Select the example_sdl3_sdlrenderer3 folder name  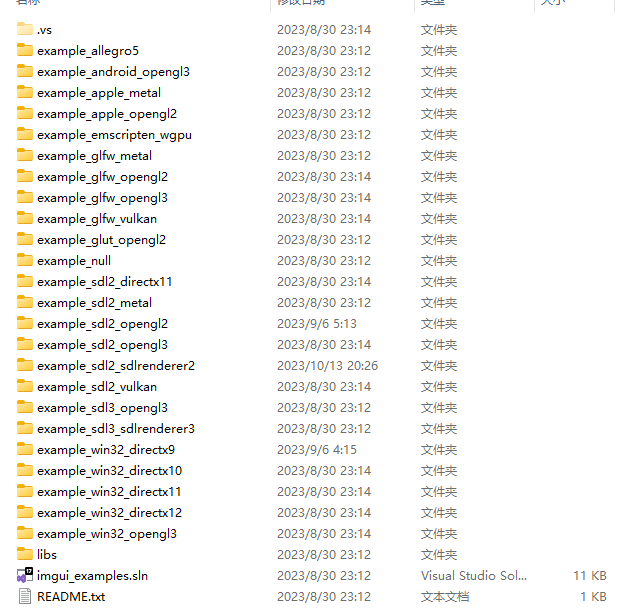(x=116, y=428)
